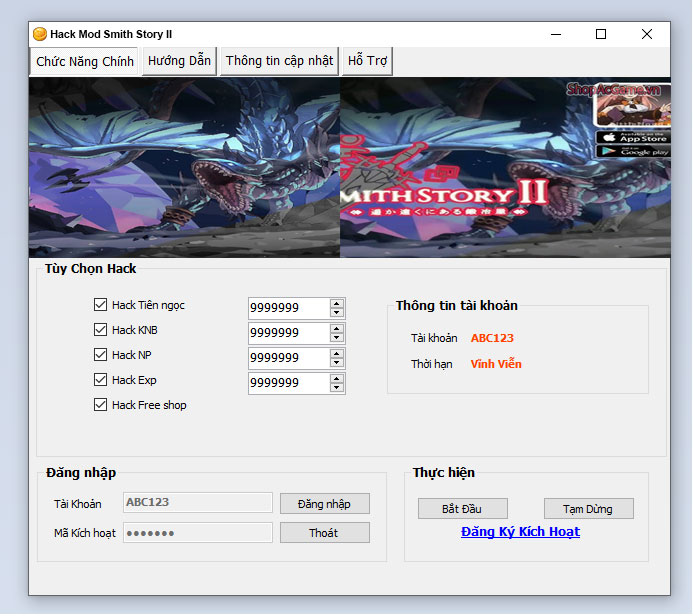Click the Đăng nhập button
693x616 pixels.
click(x=325, y=504)
